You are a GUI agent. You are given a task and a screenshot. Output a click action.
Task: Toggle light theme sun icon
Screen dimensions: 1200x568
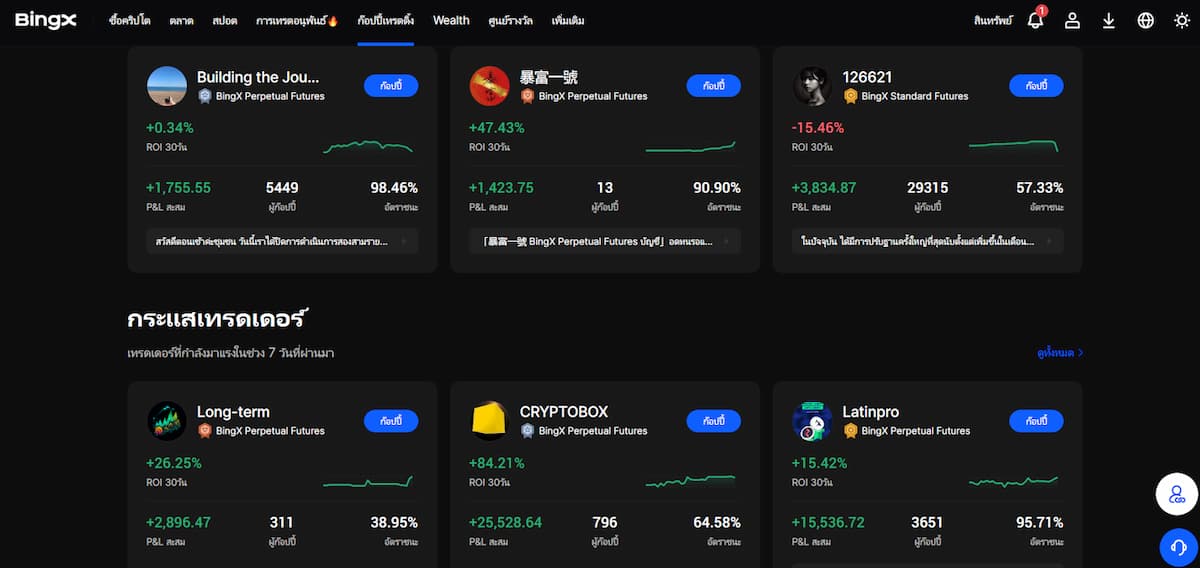[1182, 20]
